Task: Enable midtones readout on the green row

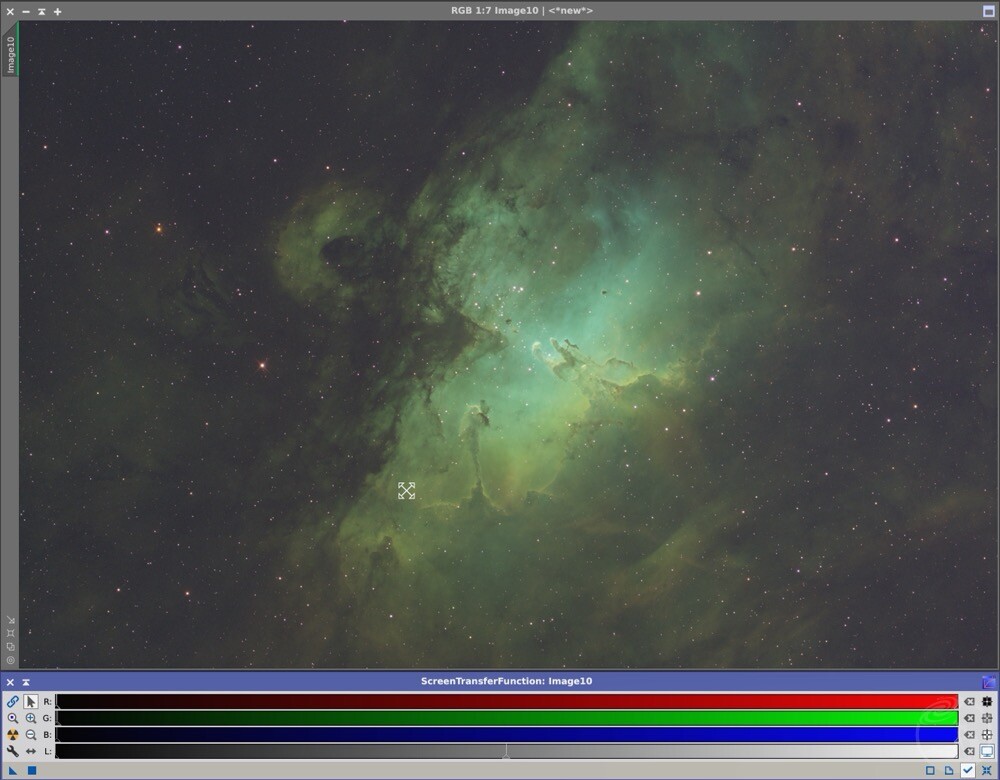Action: point(987,718)
